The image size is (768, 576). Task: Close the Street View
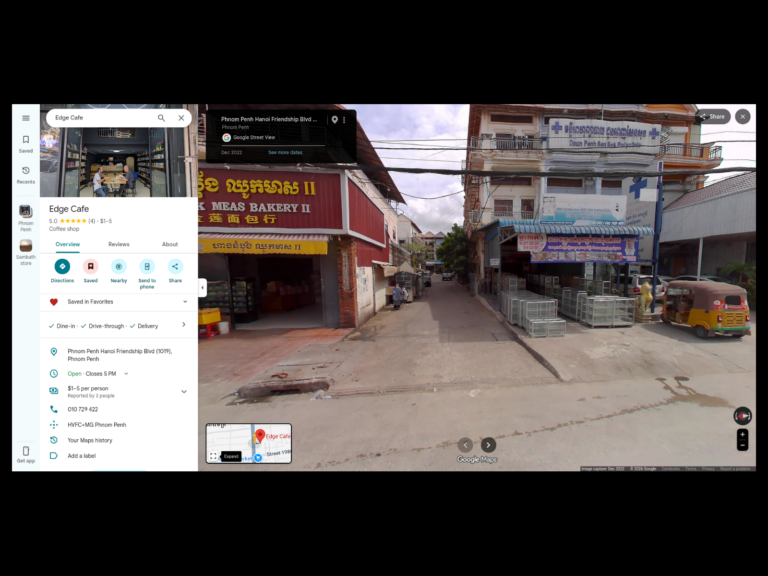[743, 117]
